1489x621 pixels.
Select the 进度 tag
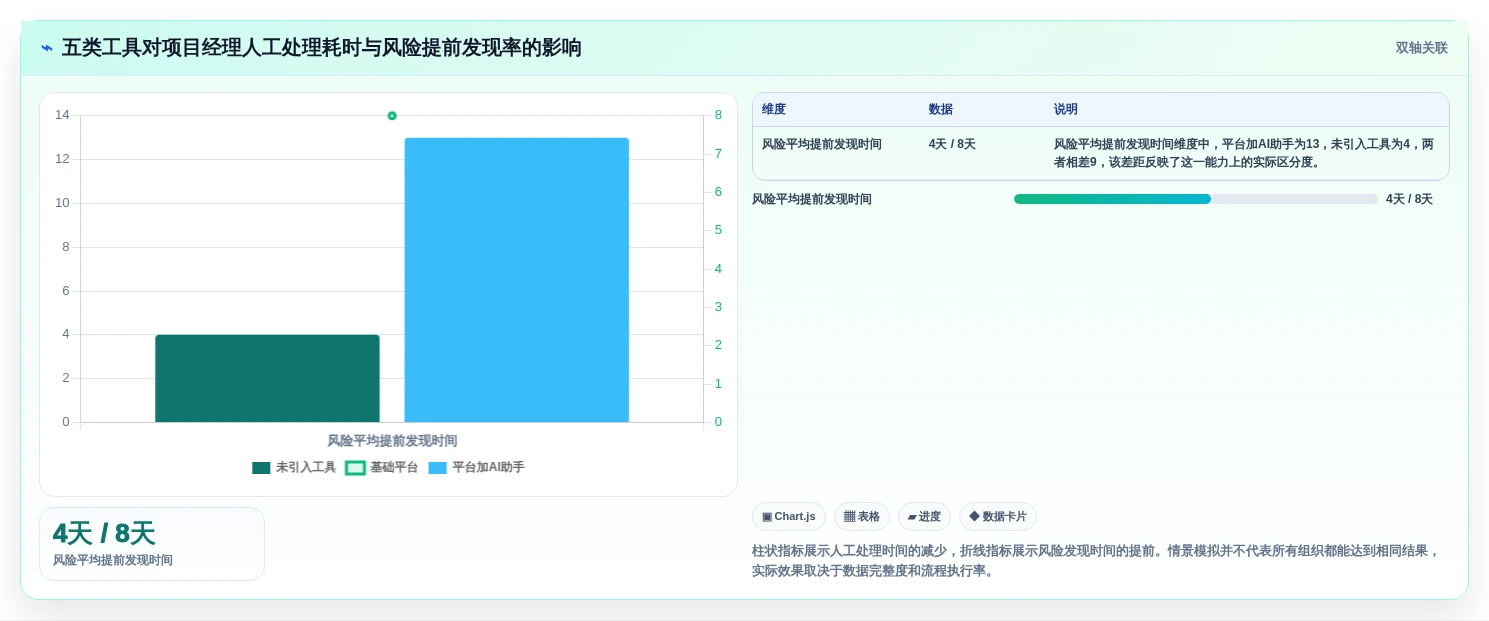924,516
